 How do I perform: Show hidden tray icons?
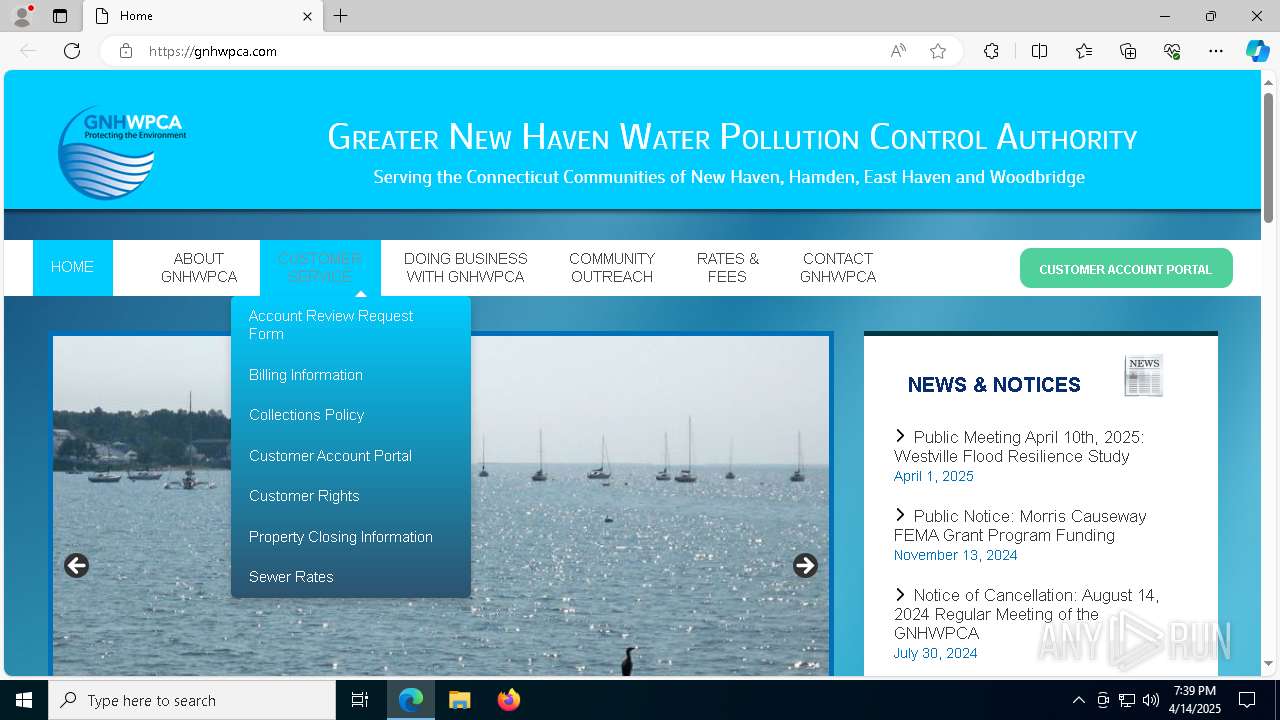[x=1078, y=700]
